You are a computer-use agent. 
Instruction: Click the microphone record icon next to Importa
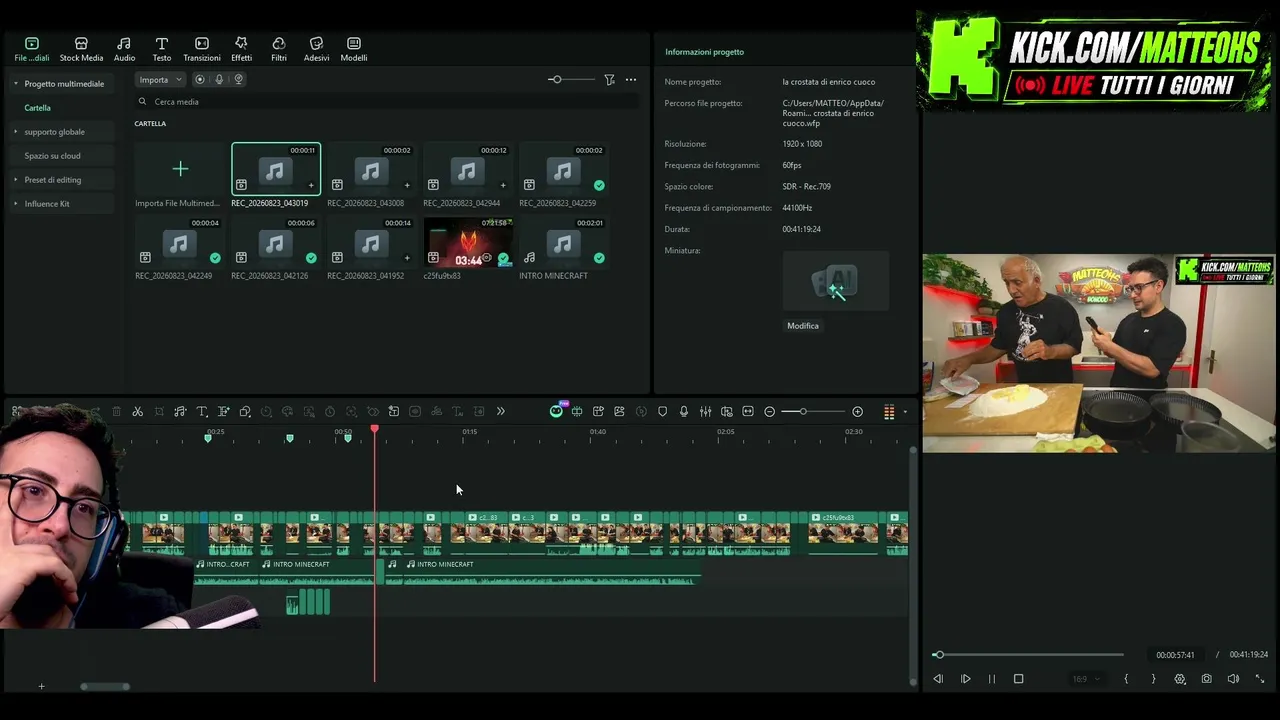219,80
